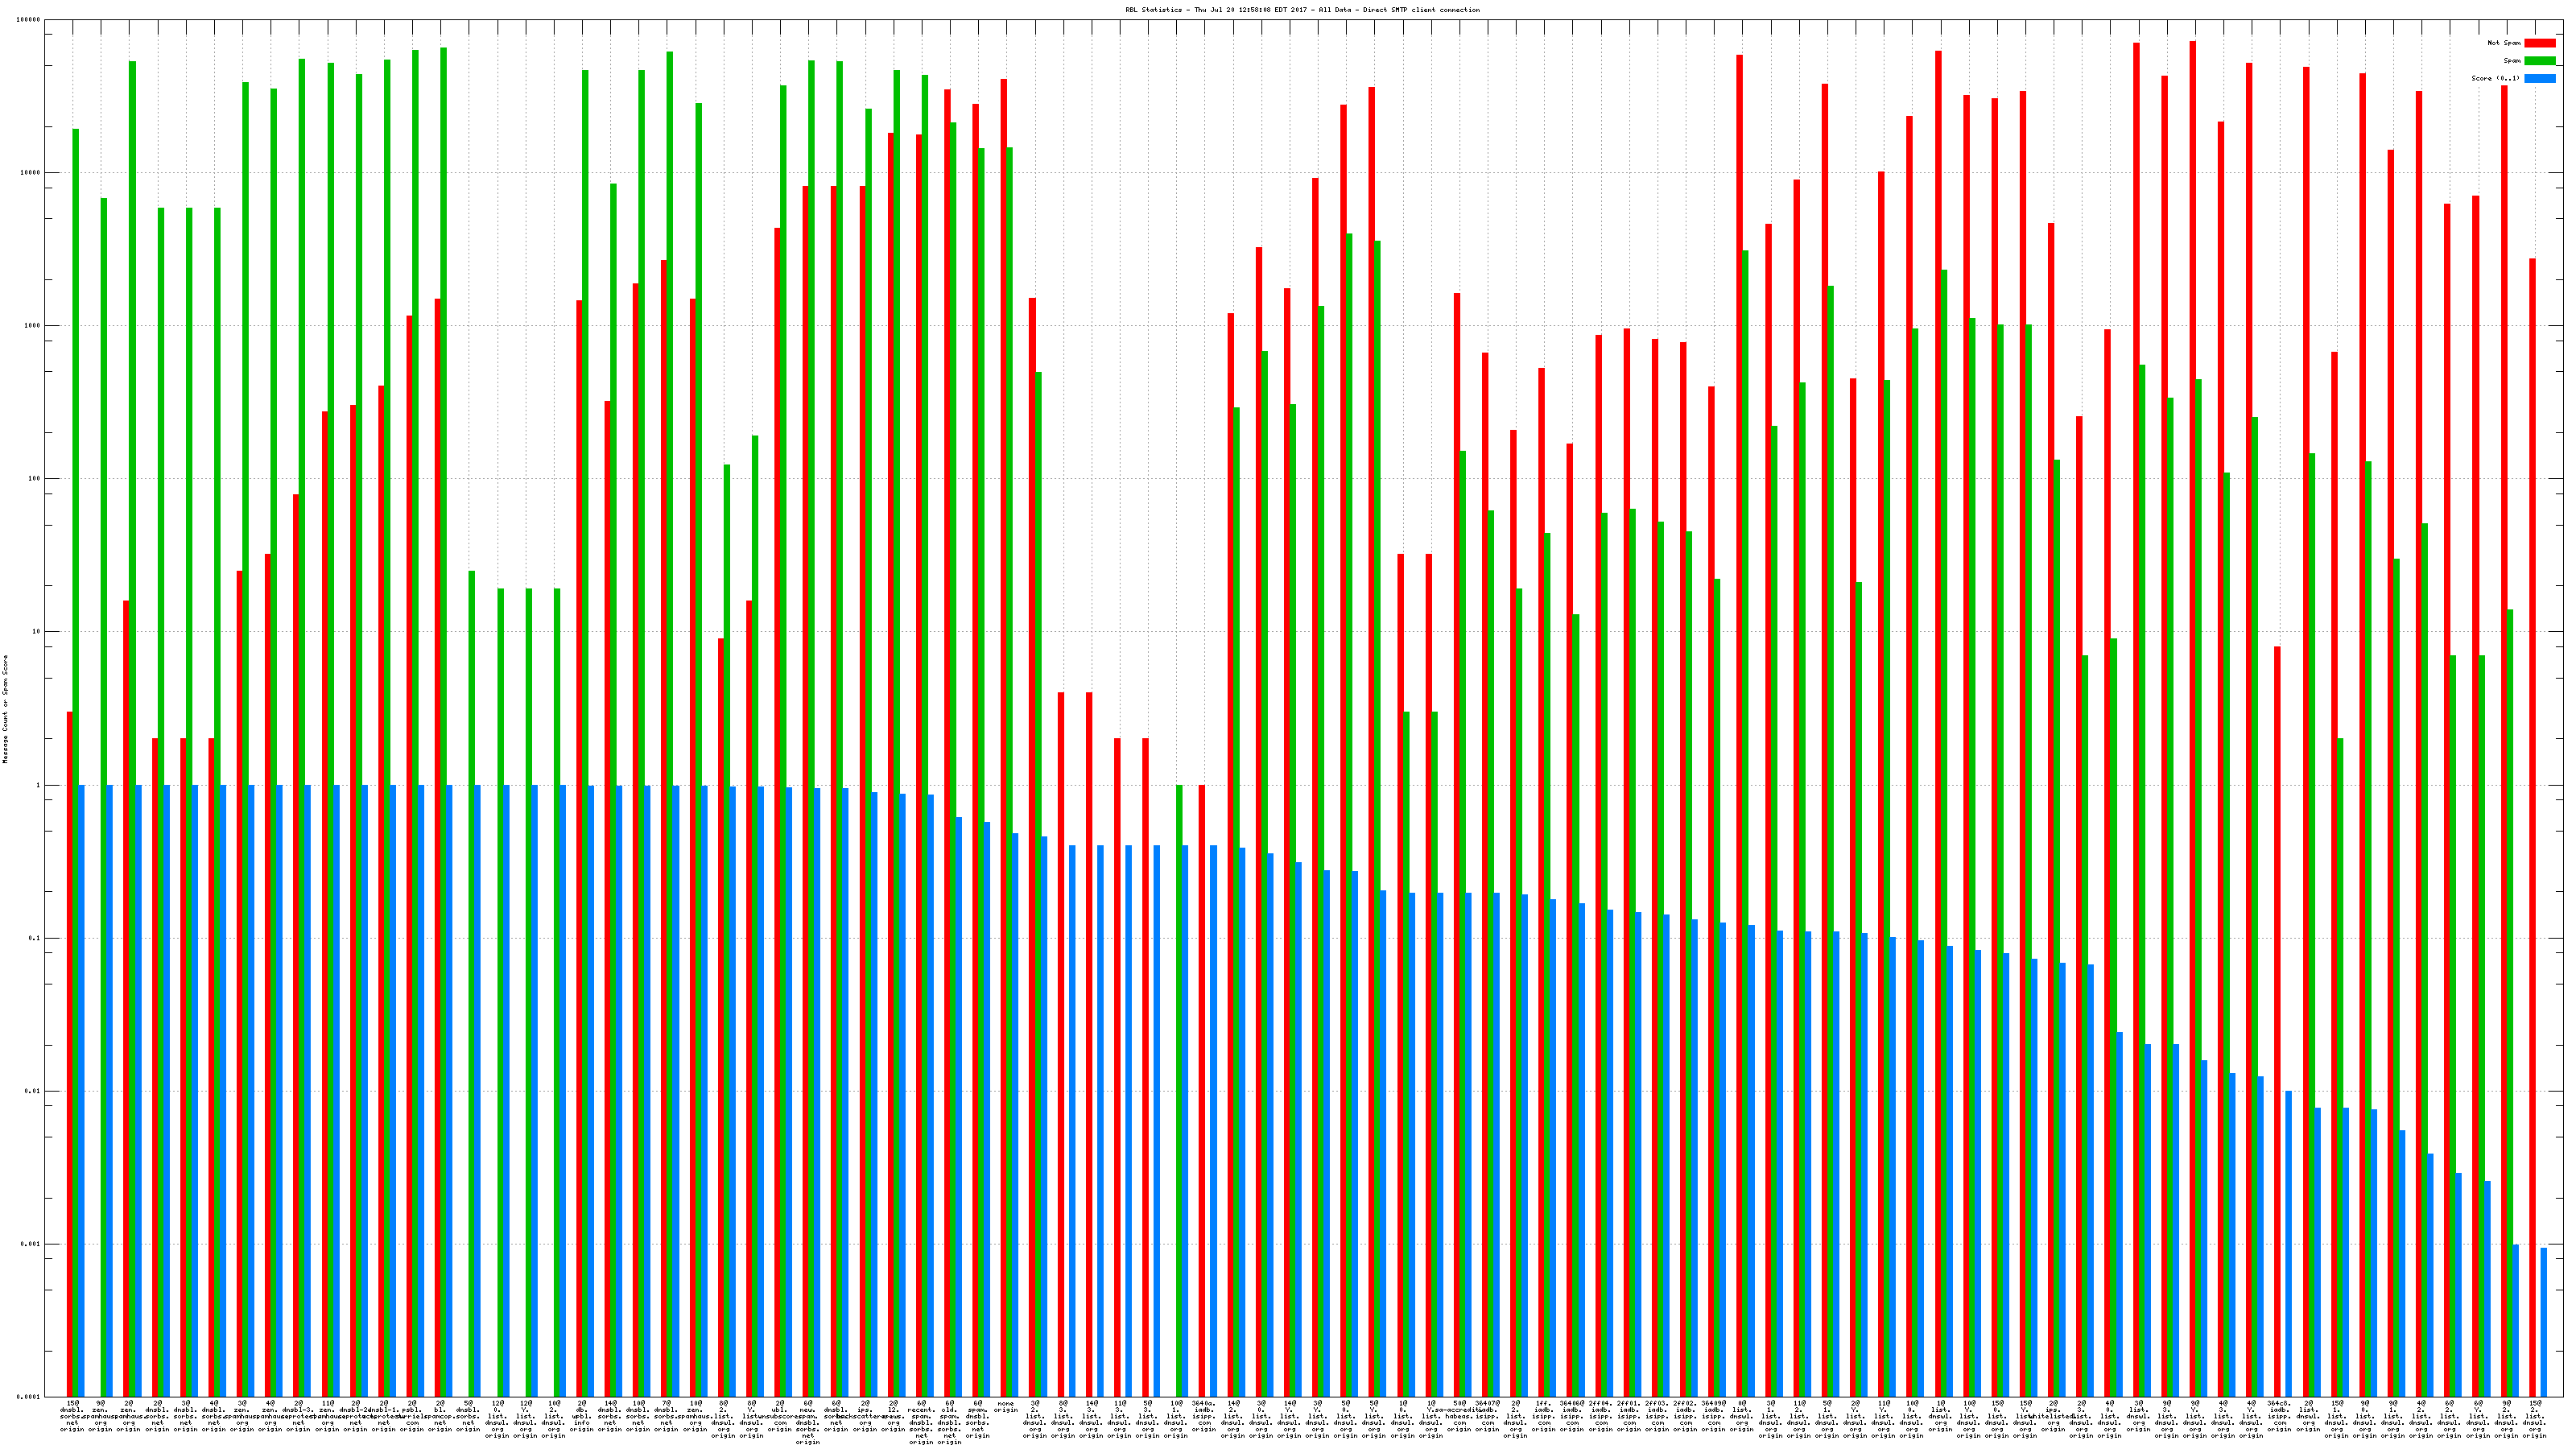Viewport: 2576px width, 1449px height.
Task: Click the 'bl.spamcop.net' x-axis label
Action: click(x=440, y=1417)
